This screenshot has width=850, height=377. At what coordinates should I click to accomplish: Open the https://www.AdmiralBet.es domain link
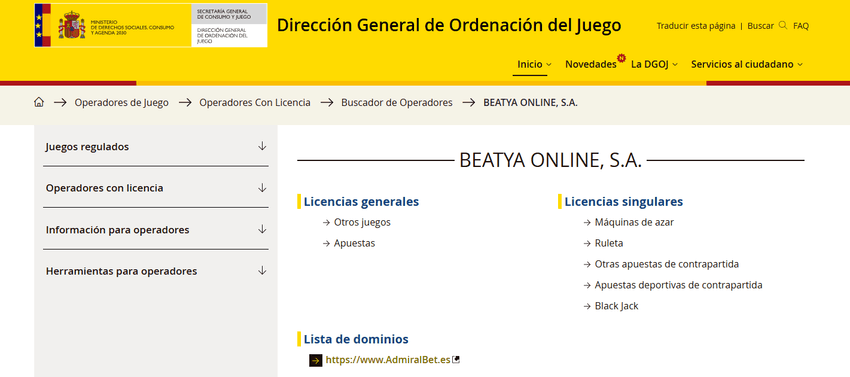388,360
